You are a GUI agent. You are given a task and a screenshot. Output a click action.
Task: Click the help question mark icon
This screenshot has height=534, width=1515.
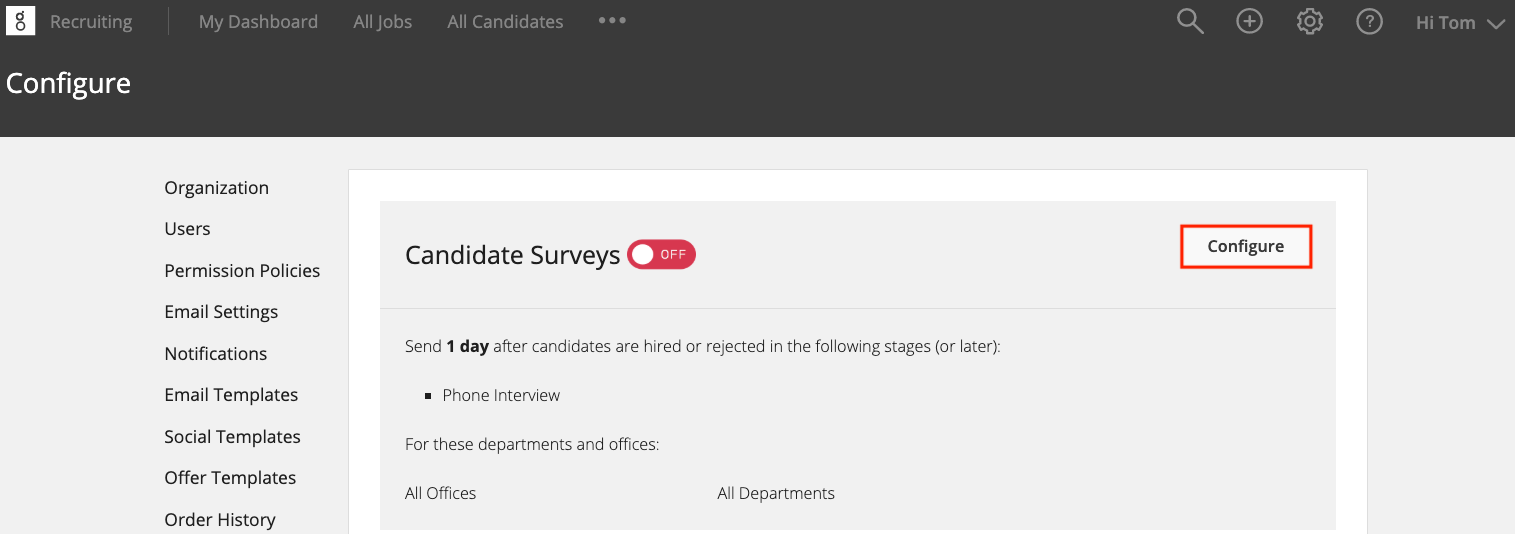[1369, 21]
